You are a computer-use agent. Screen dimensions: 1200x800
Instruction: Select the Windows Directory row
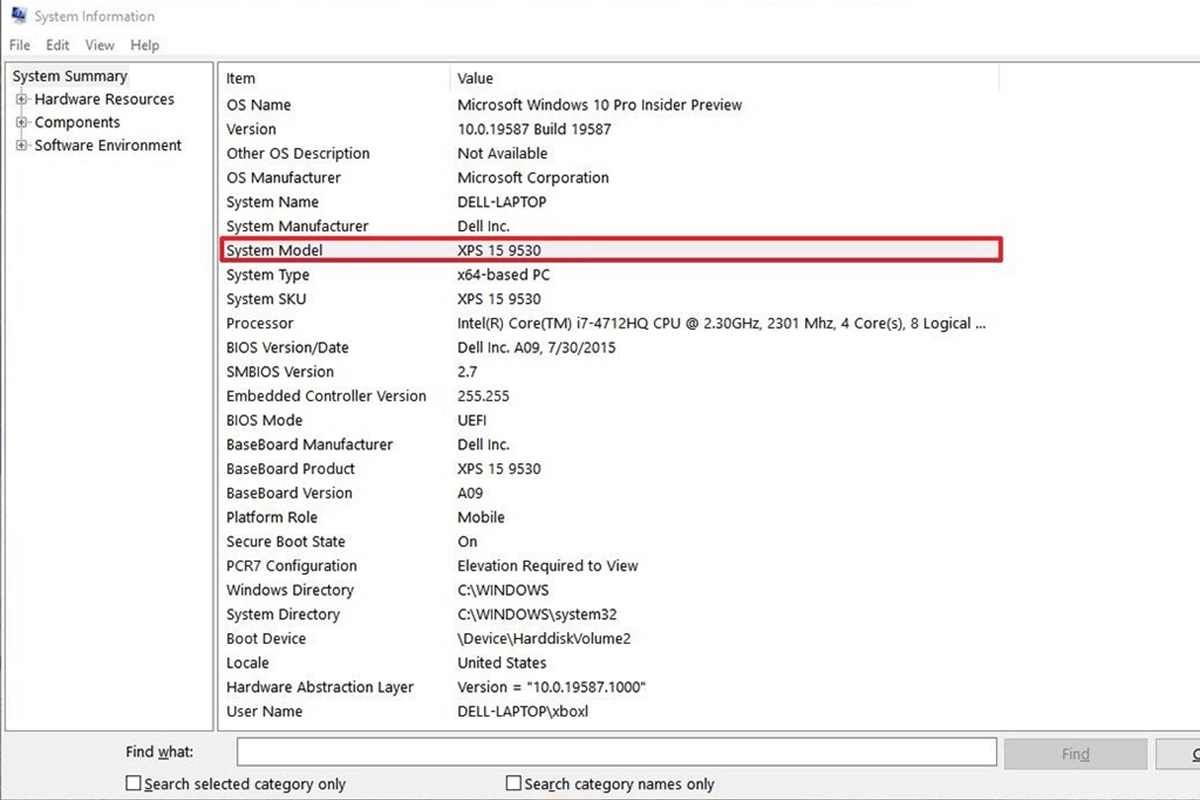tap(610, 590)
